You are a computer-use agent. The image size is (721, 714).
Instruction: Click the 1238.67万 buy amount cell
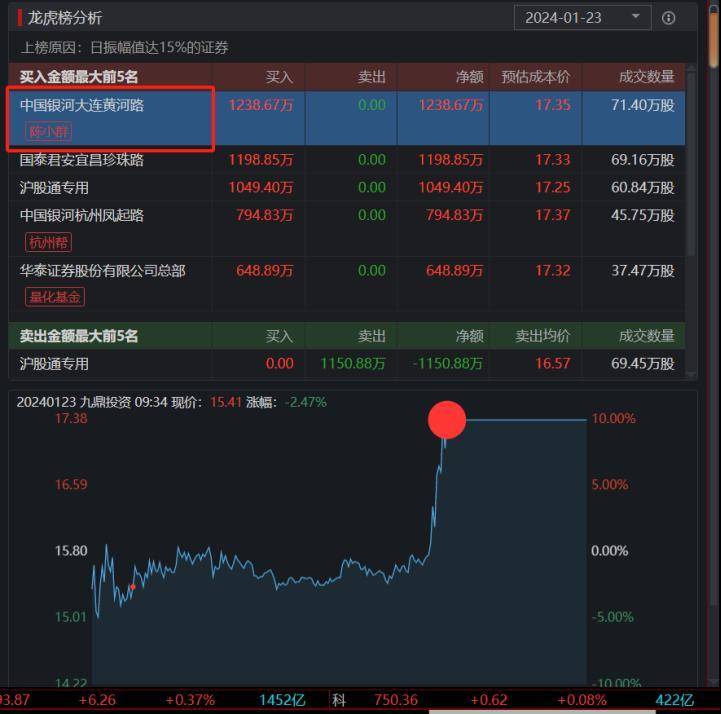261,105
